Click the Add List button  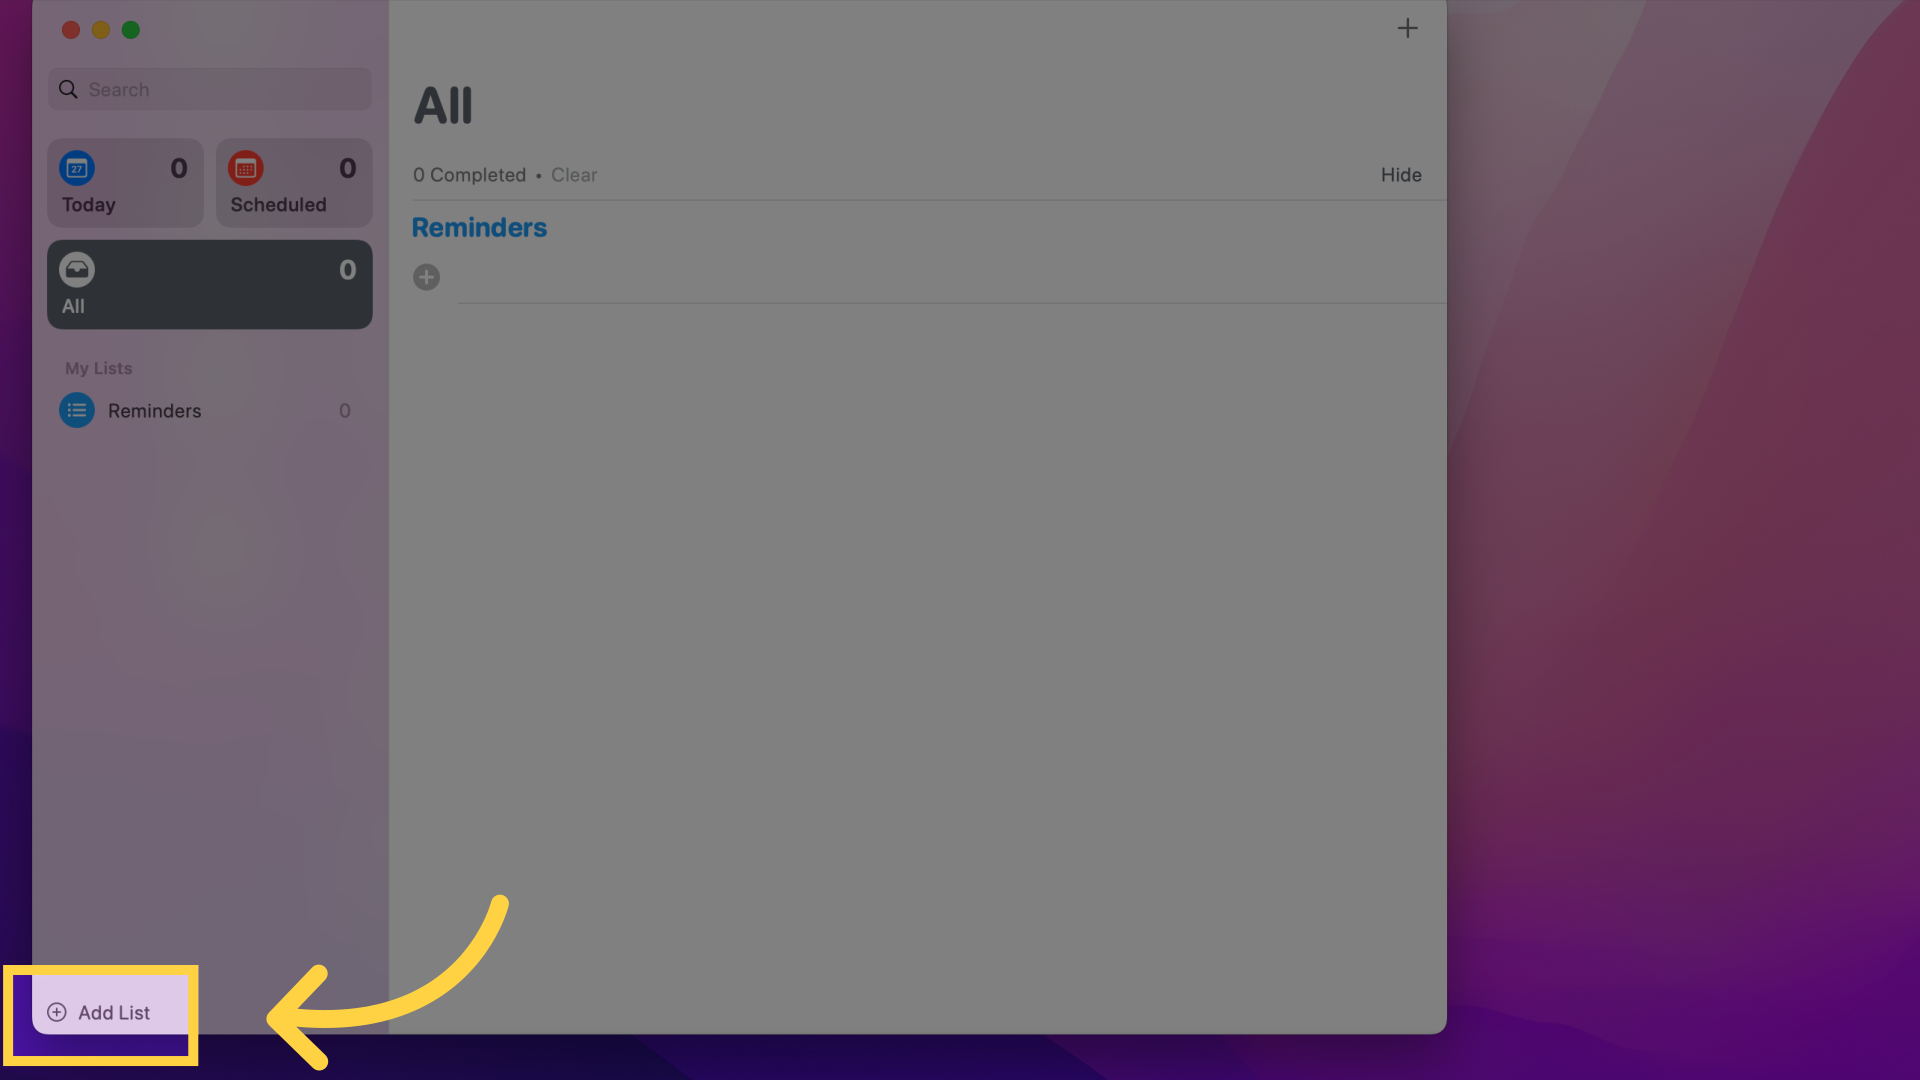pos(99,1011)
